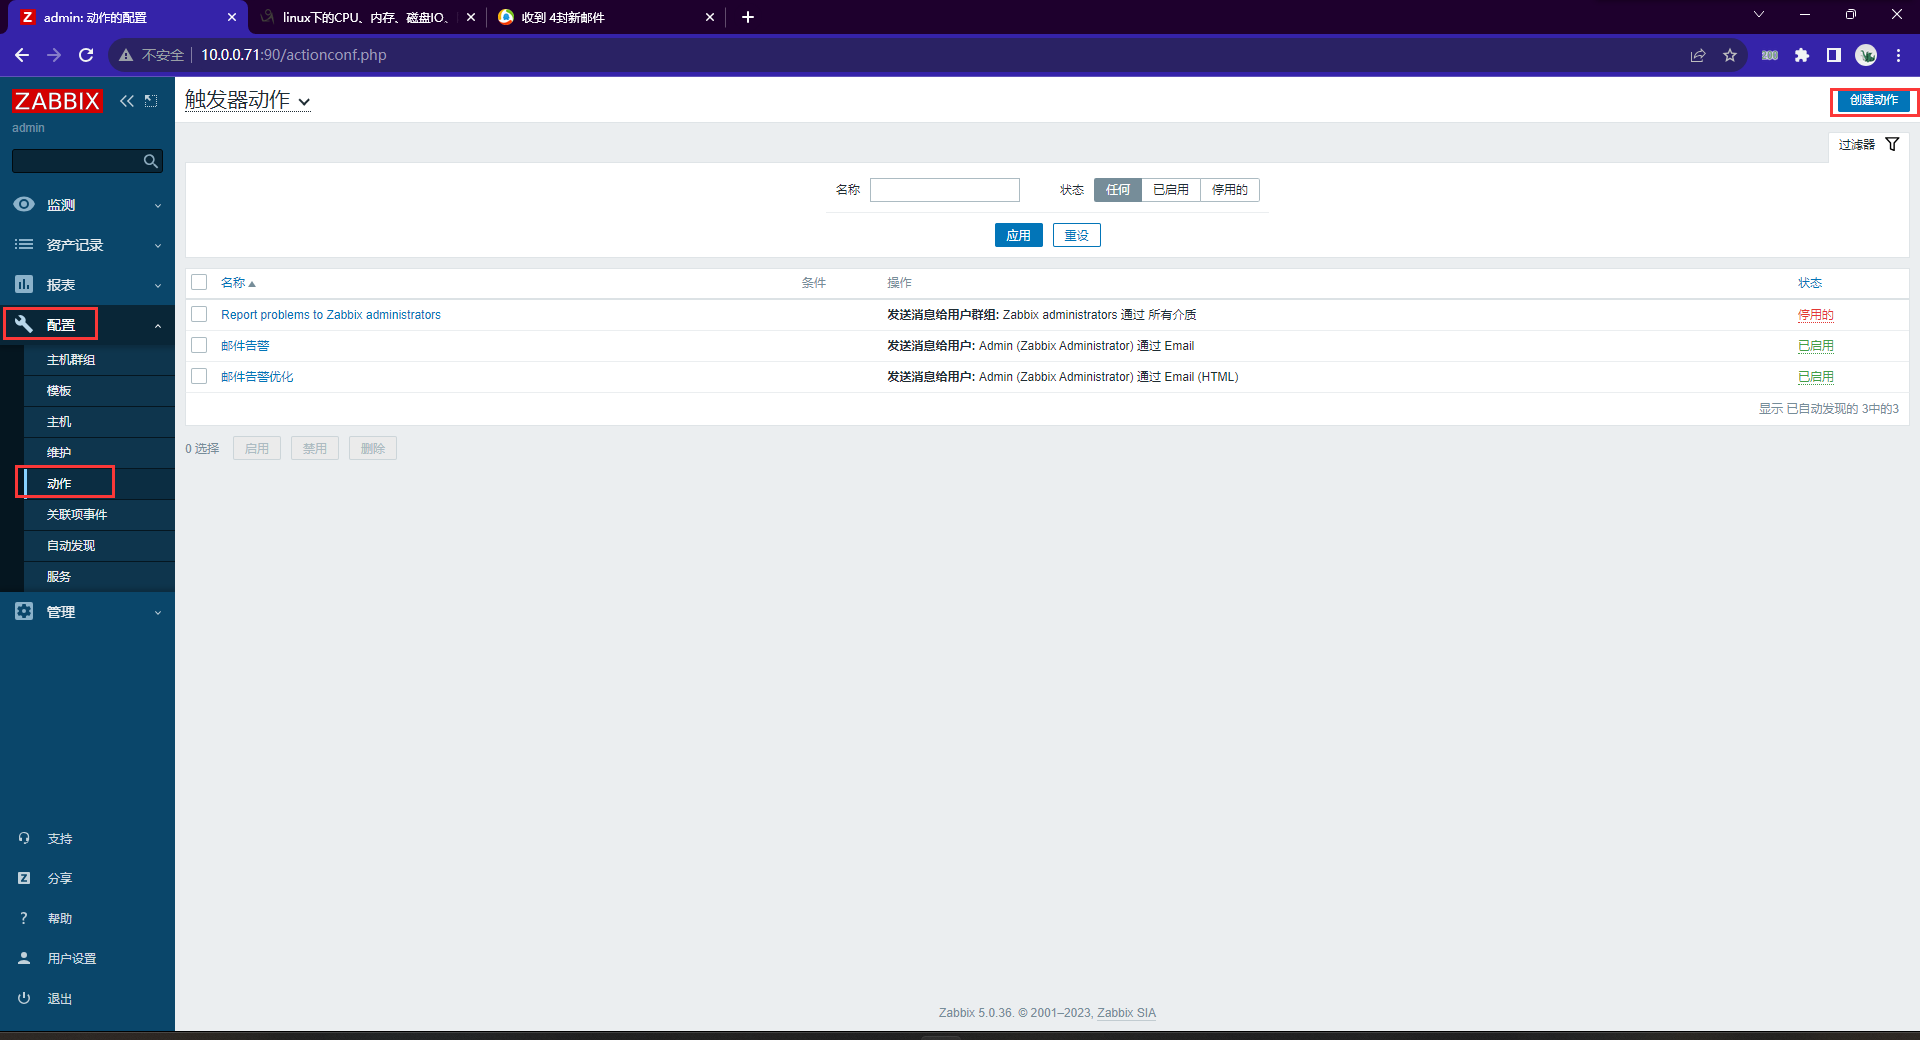Focus the sidebar search field
Image resolution: width=1920 pixels, height=1040 pixels.
[87, 161]
